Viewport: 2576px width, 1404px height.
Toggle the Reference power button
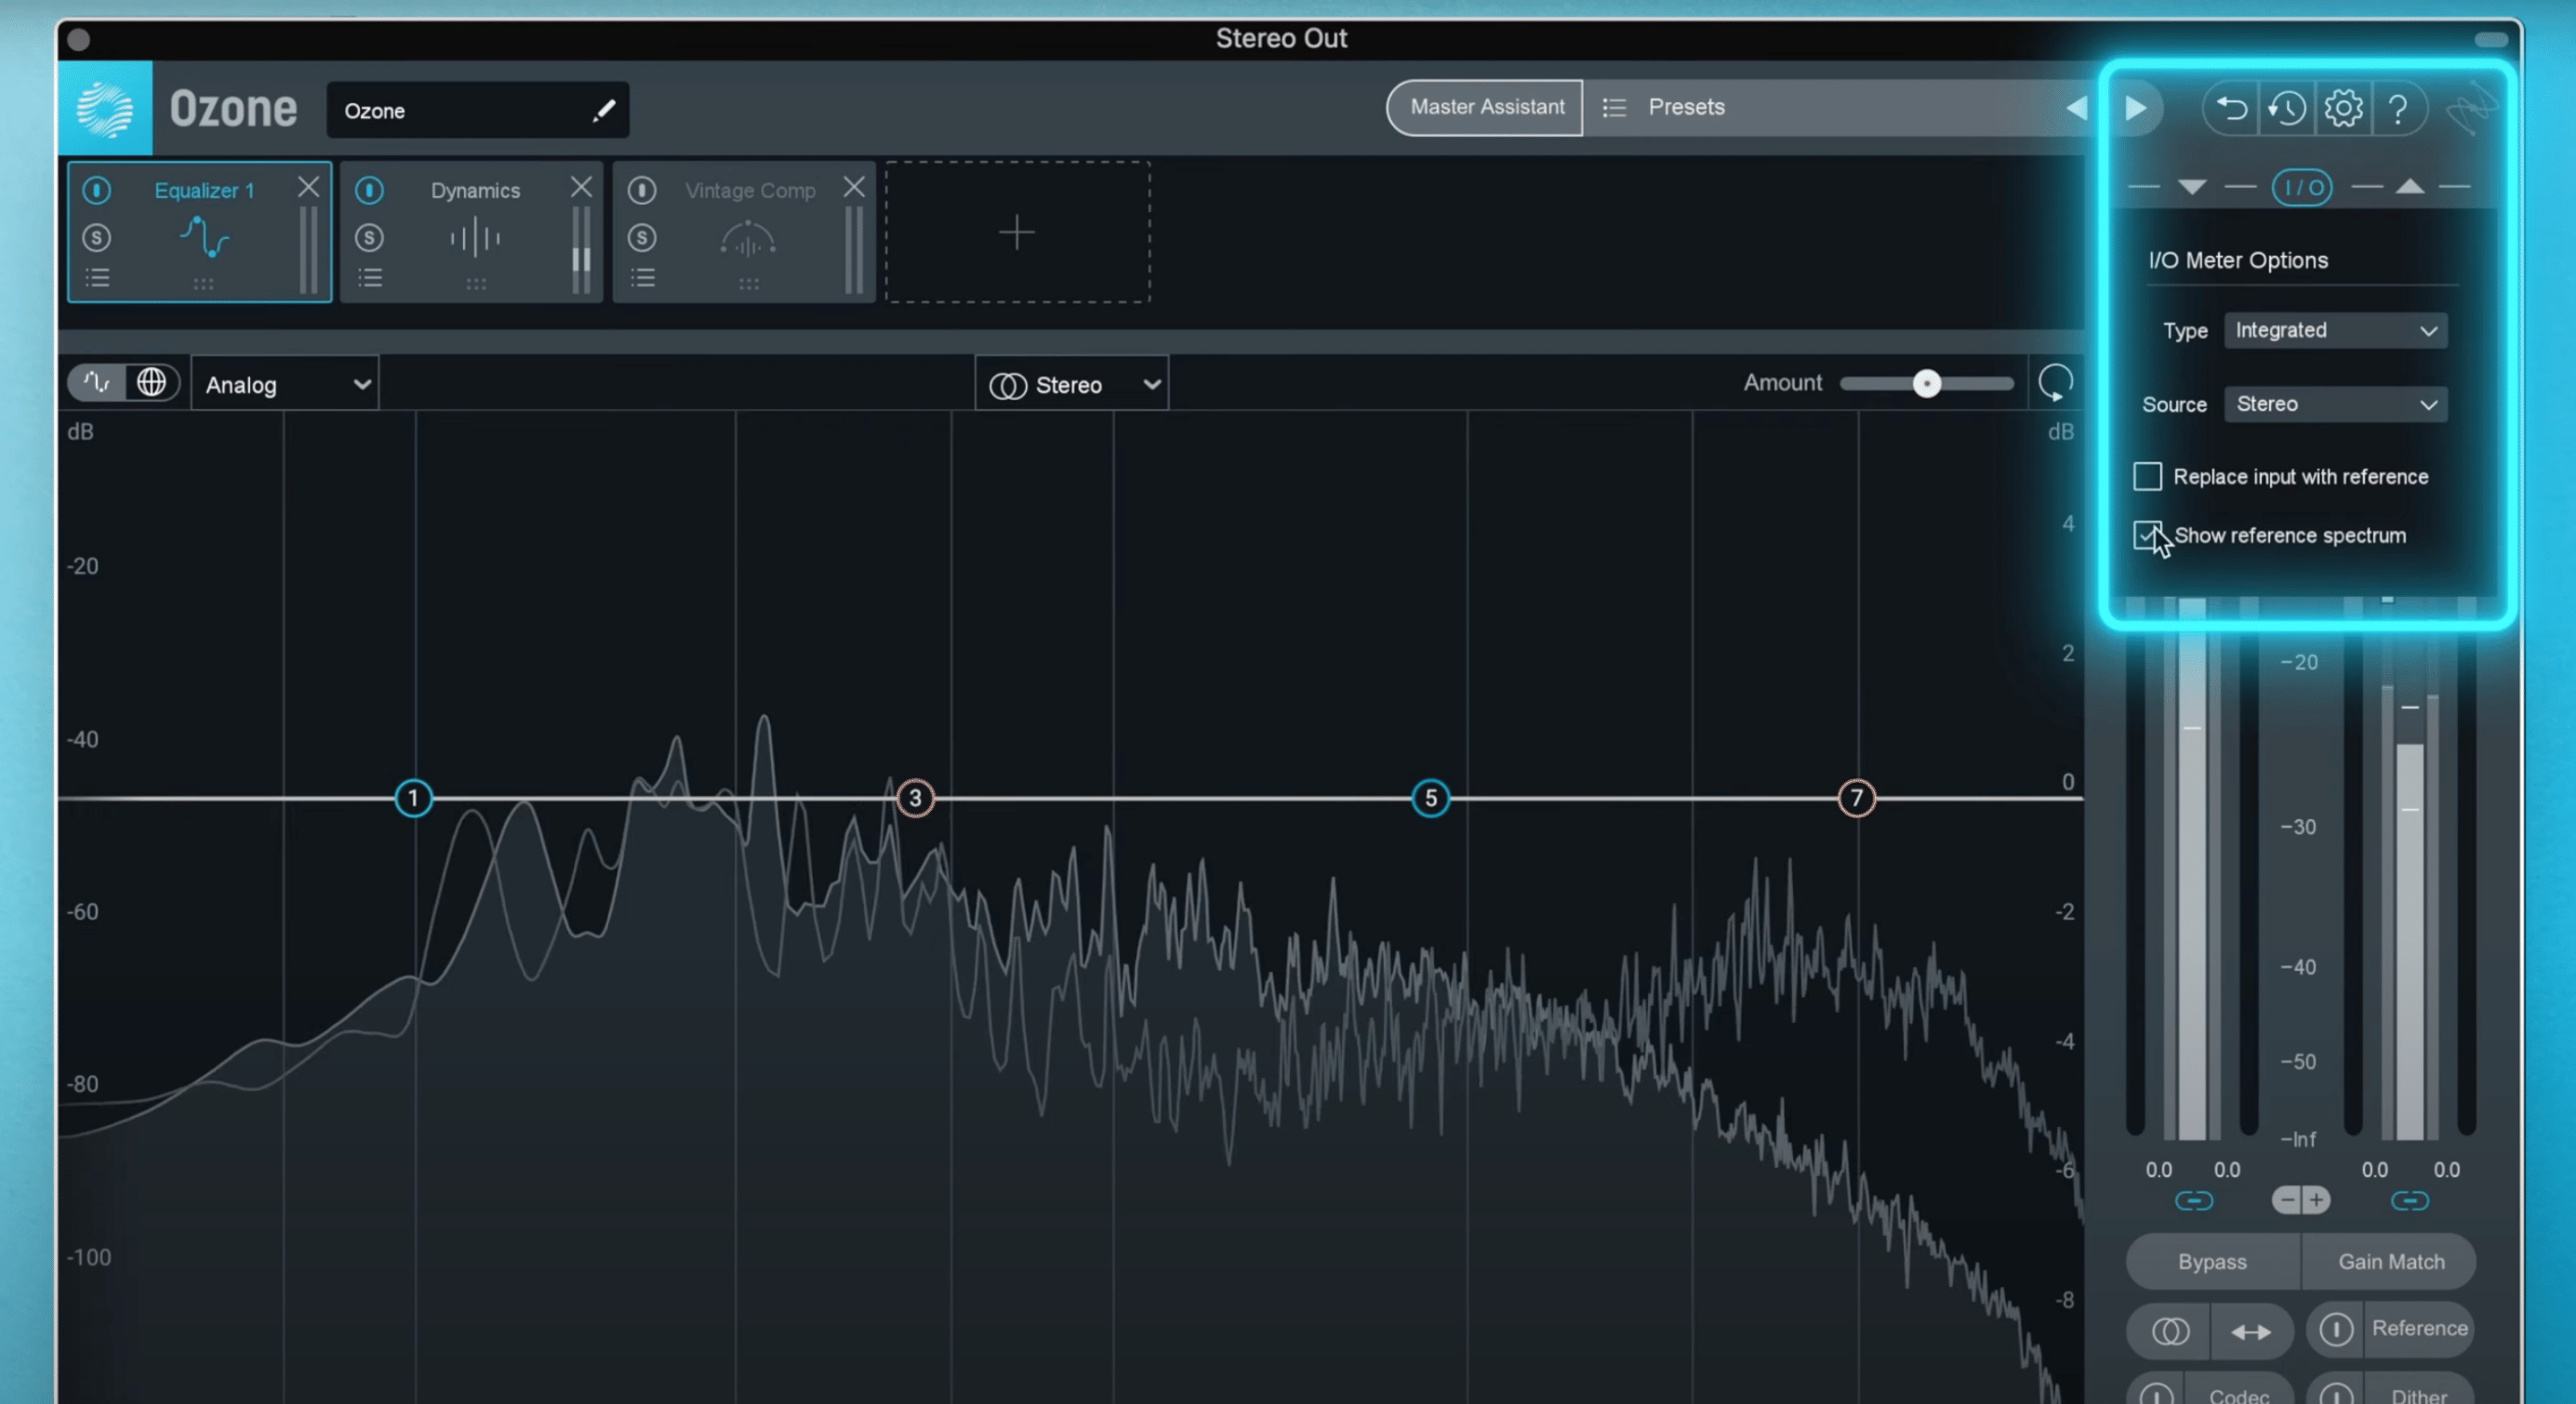pyautogui.click(x=2336, y=1329)
